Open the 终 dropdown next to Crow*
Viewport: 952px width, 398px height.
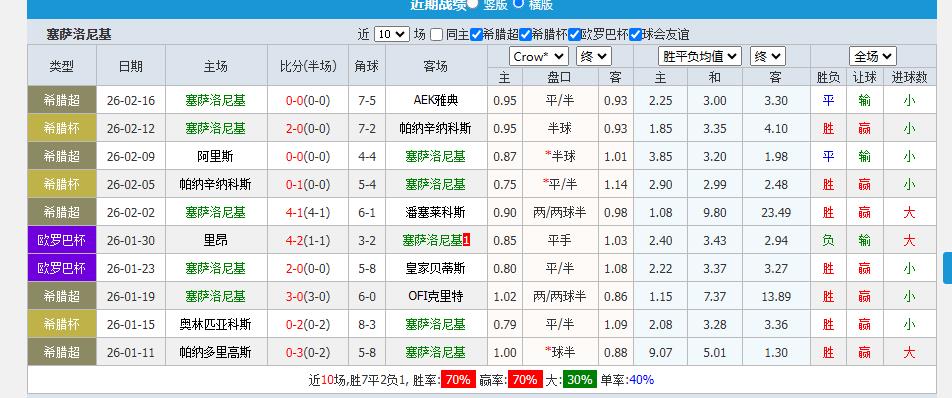pyautogui.click(x=593, y=56)
